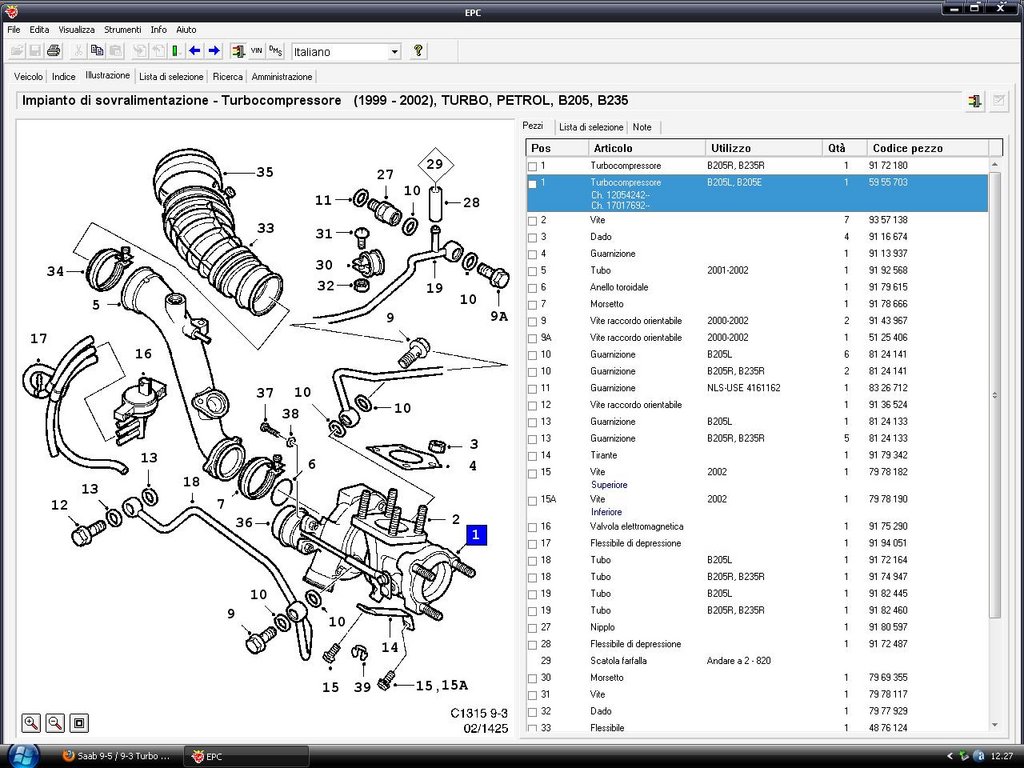
Task: Select checkbox next to Tirante position 14
Action: 533,456
